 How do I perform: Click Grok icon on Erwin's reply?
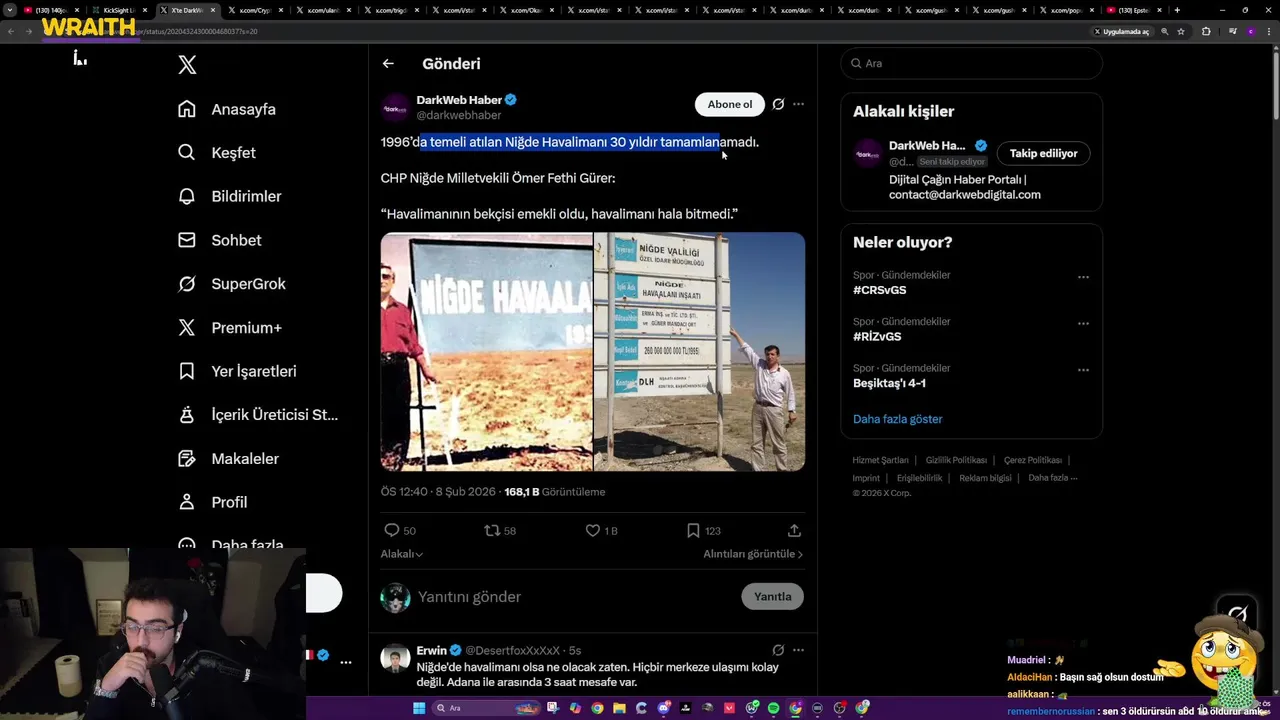pos(778,650)
